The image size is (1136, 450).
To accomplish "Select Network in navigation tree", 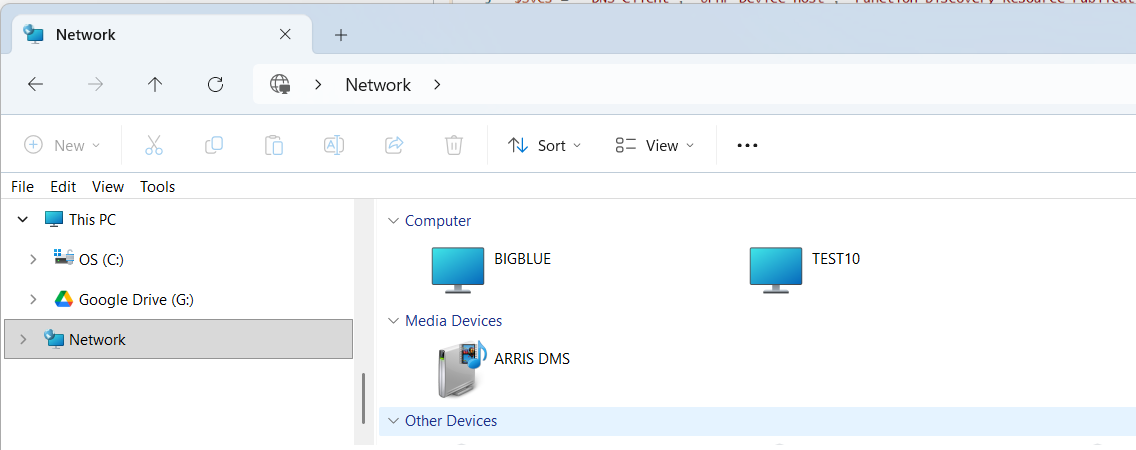I will point(178,339).
